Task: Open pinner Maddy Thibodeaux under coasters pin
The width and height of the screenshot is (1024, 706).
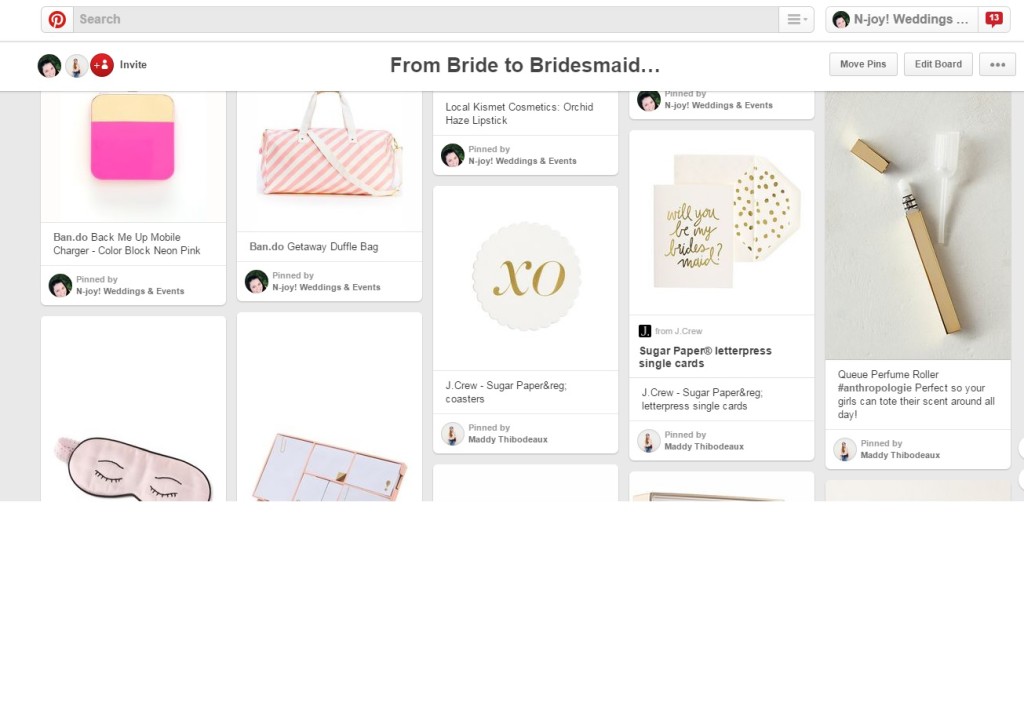Action: point(508,440)
